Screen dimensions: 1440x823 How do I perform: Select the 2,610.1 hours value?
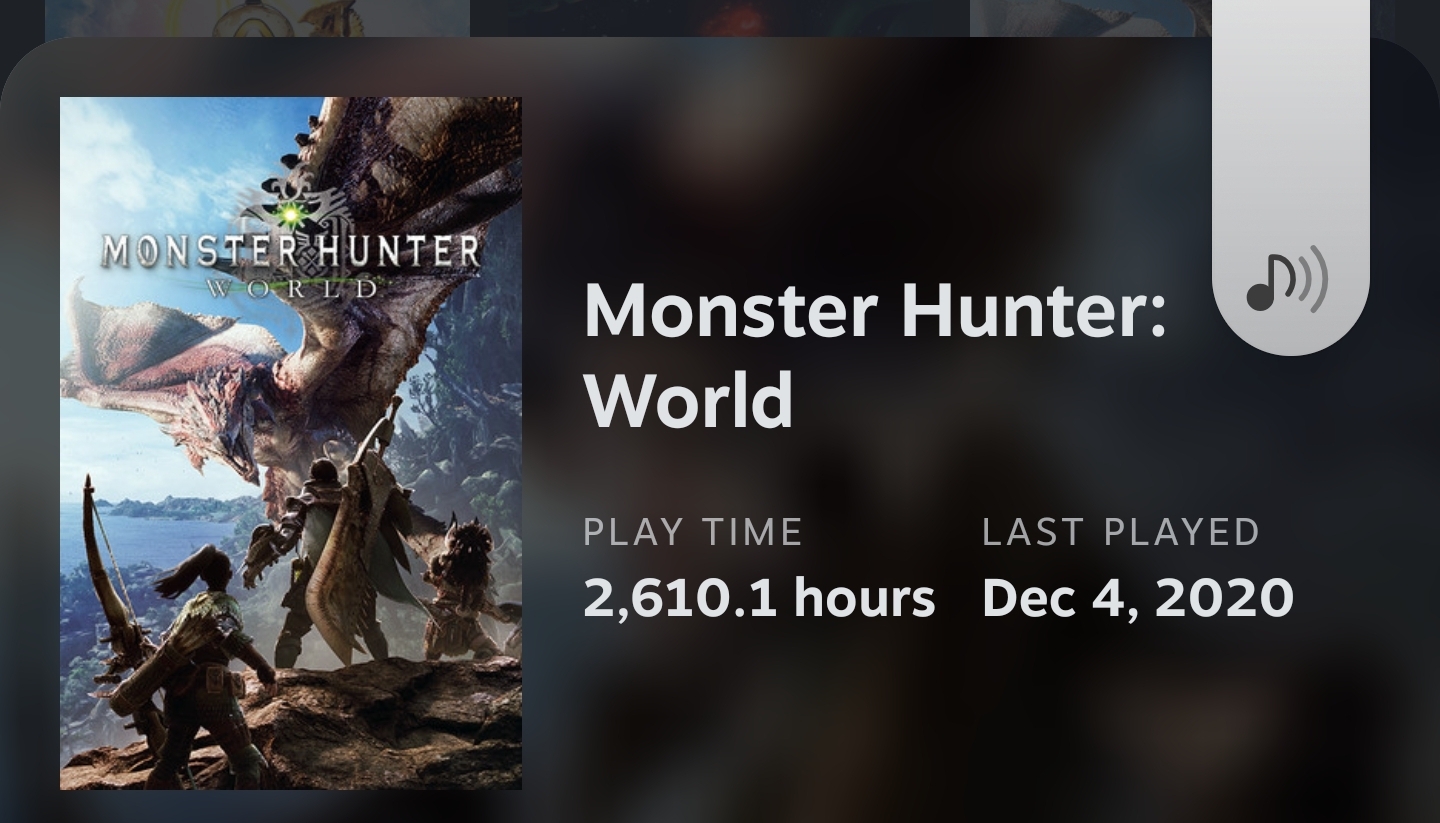coord(759,598)
